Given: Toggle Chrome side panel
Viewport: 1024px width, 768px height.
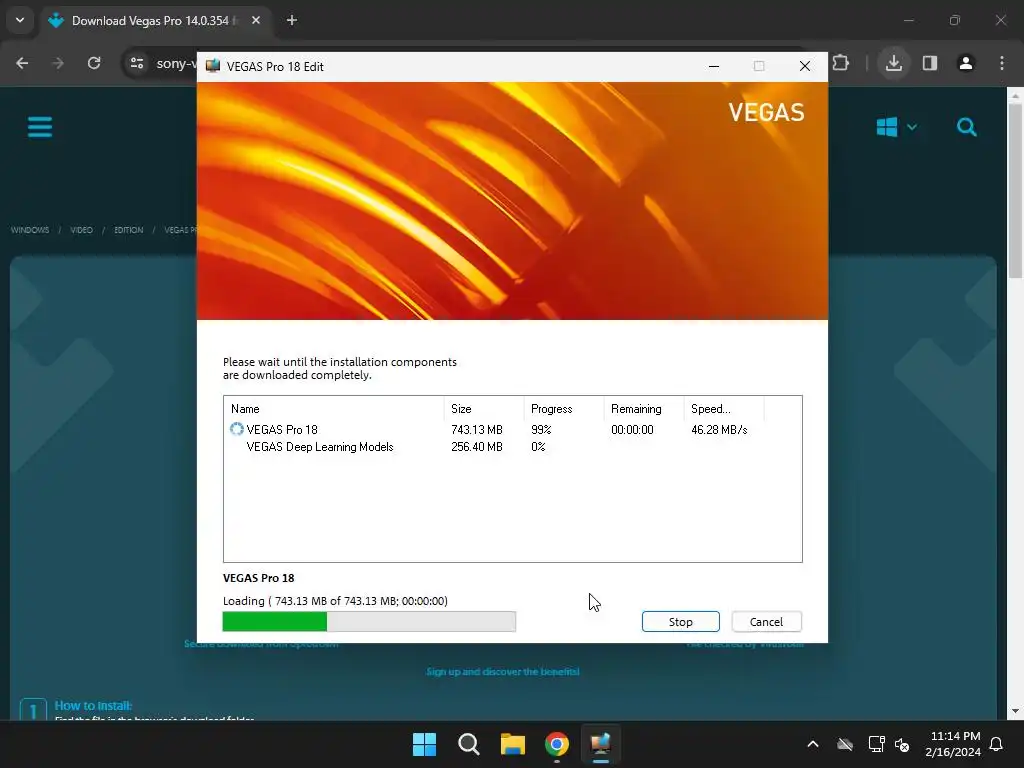Looking at the screenshot, I should 930,63.
